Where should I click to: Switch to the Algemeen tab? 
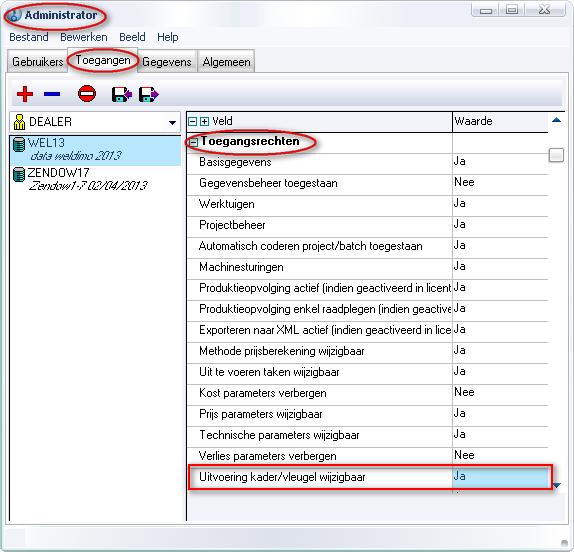pyautogui.click(x=227, y=61)
